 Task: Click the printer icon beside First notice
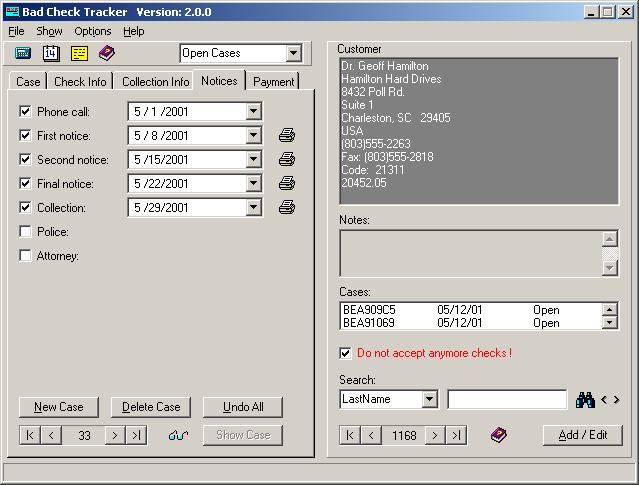pyautogui.click(x=287, y=136)
